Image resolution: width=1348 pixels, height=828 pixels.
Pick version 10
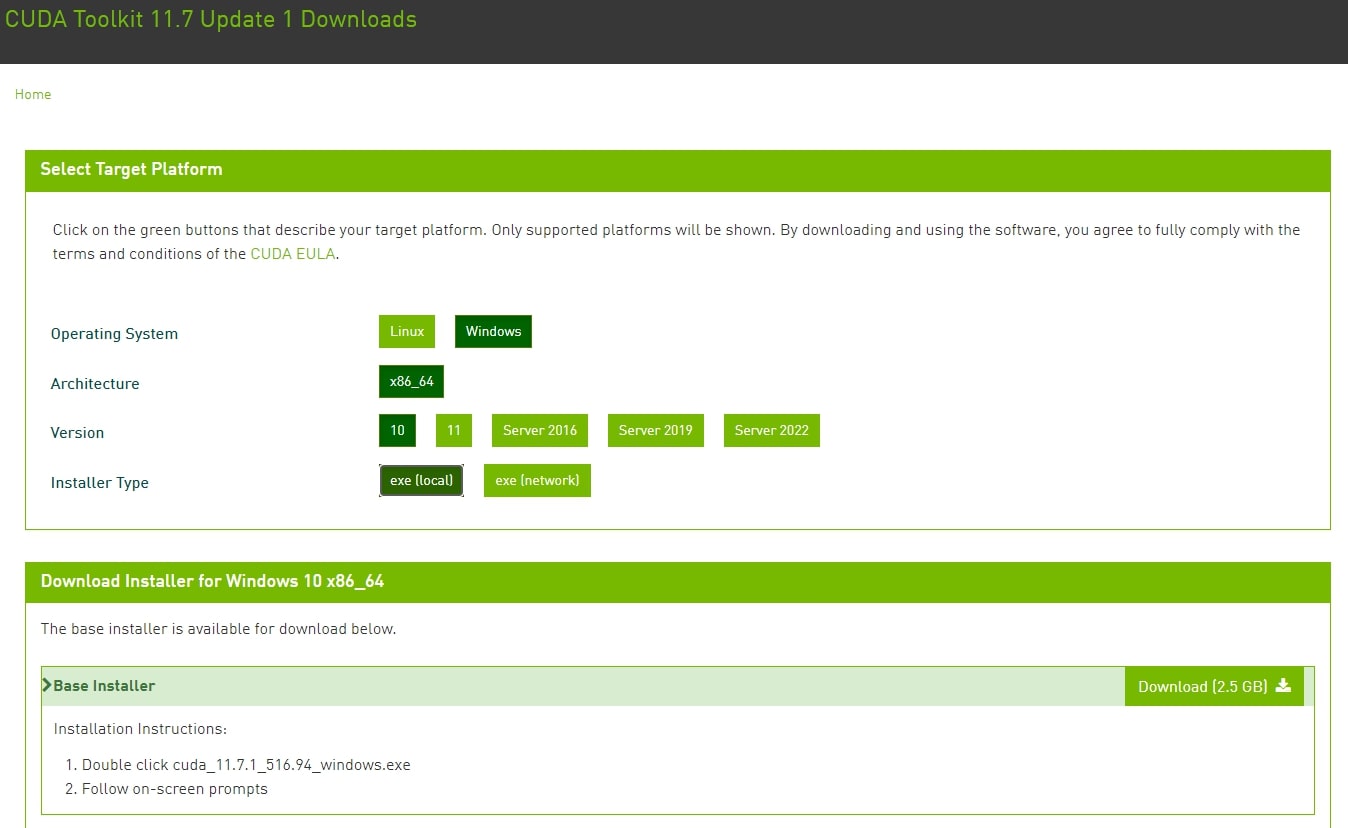(x=397, y=431)
